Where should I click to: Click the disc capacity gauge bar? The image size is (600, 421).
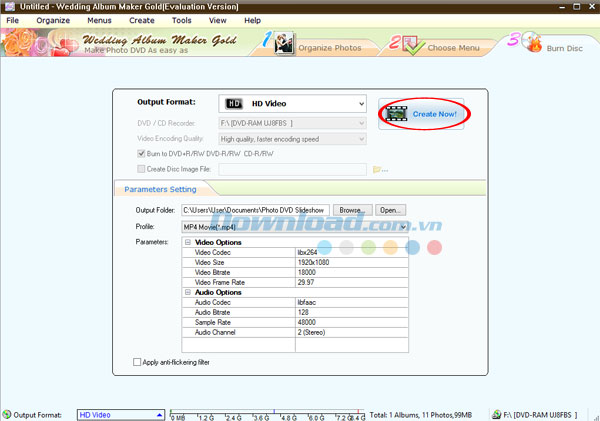tap(267, 414)
